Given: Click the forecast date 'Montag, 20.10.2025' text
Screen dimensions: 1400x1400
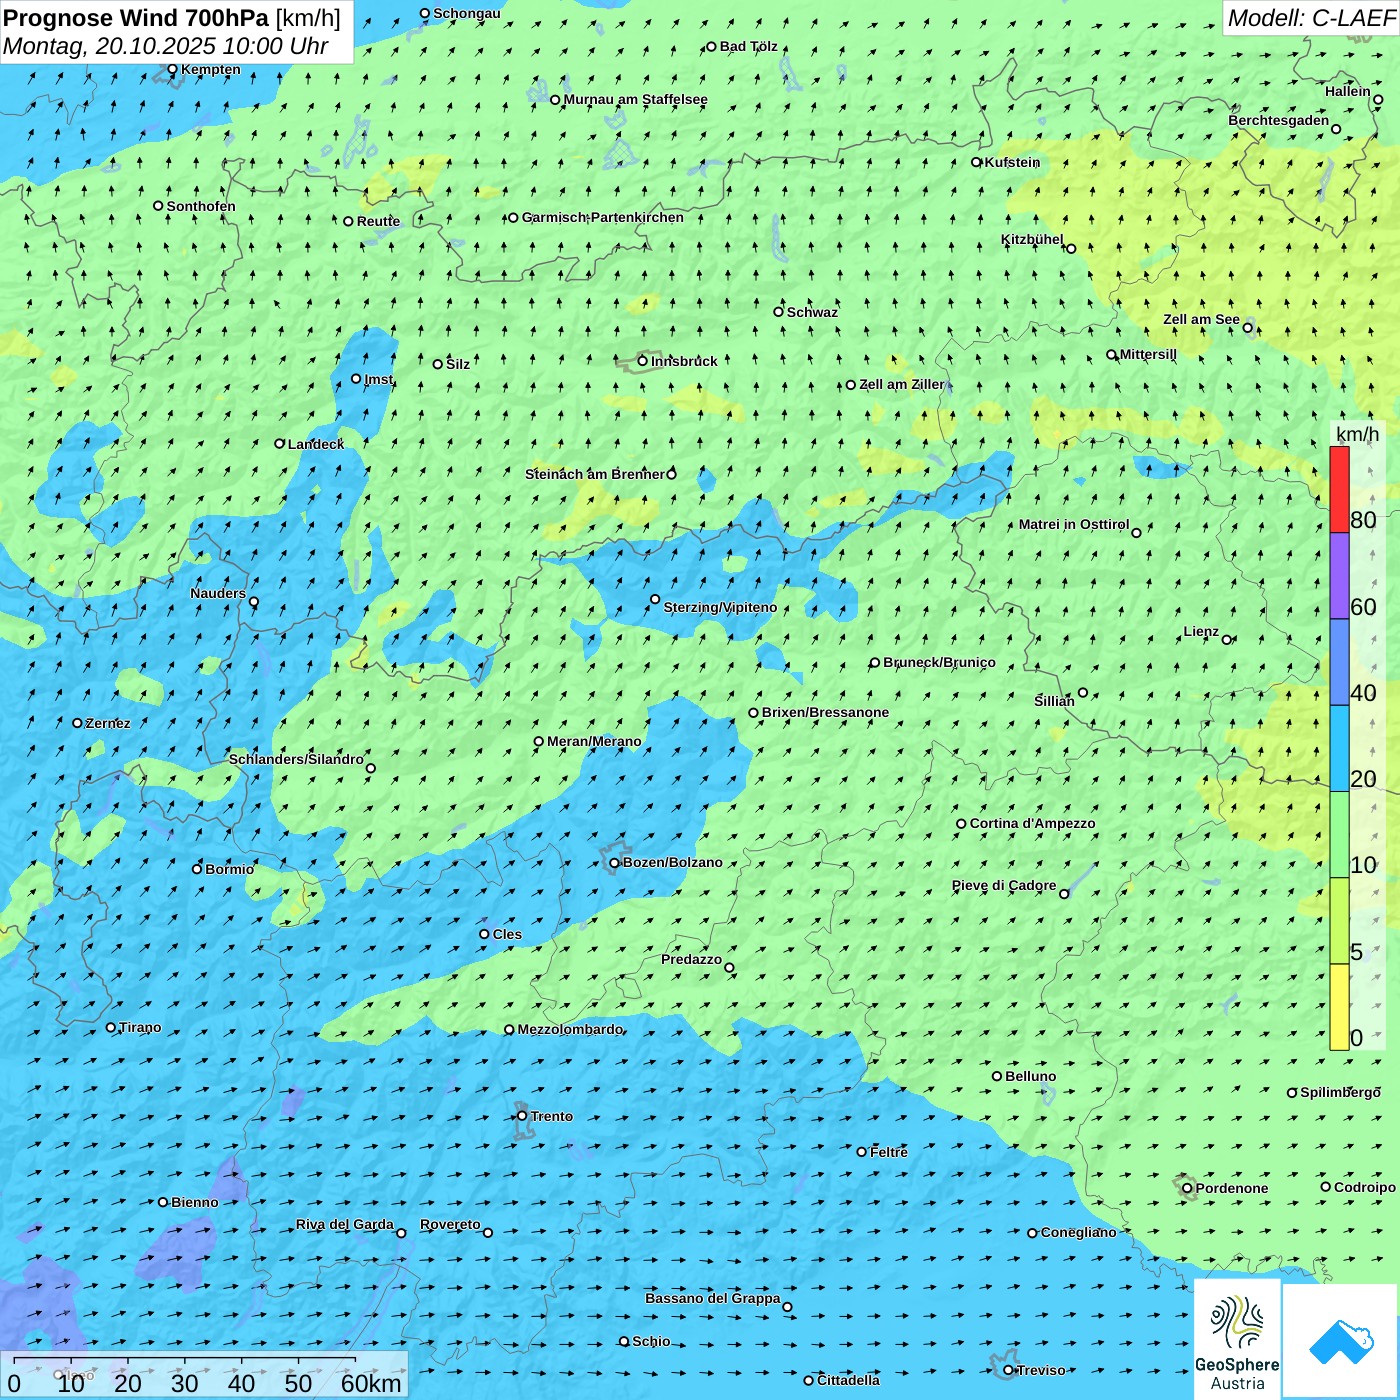Looking at the screenshot, I should [x=110, y=46].
